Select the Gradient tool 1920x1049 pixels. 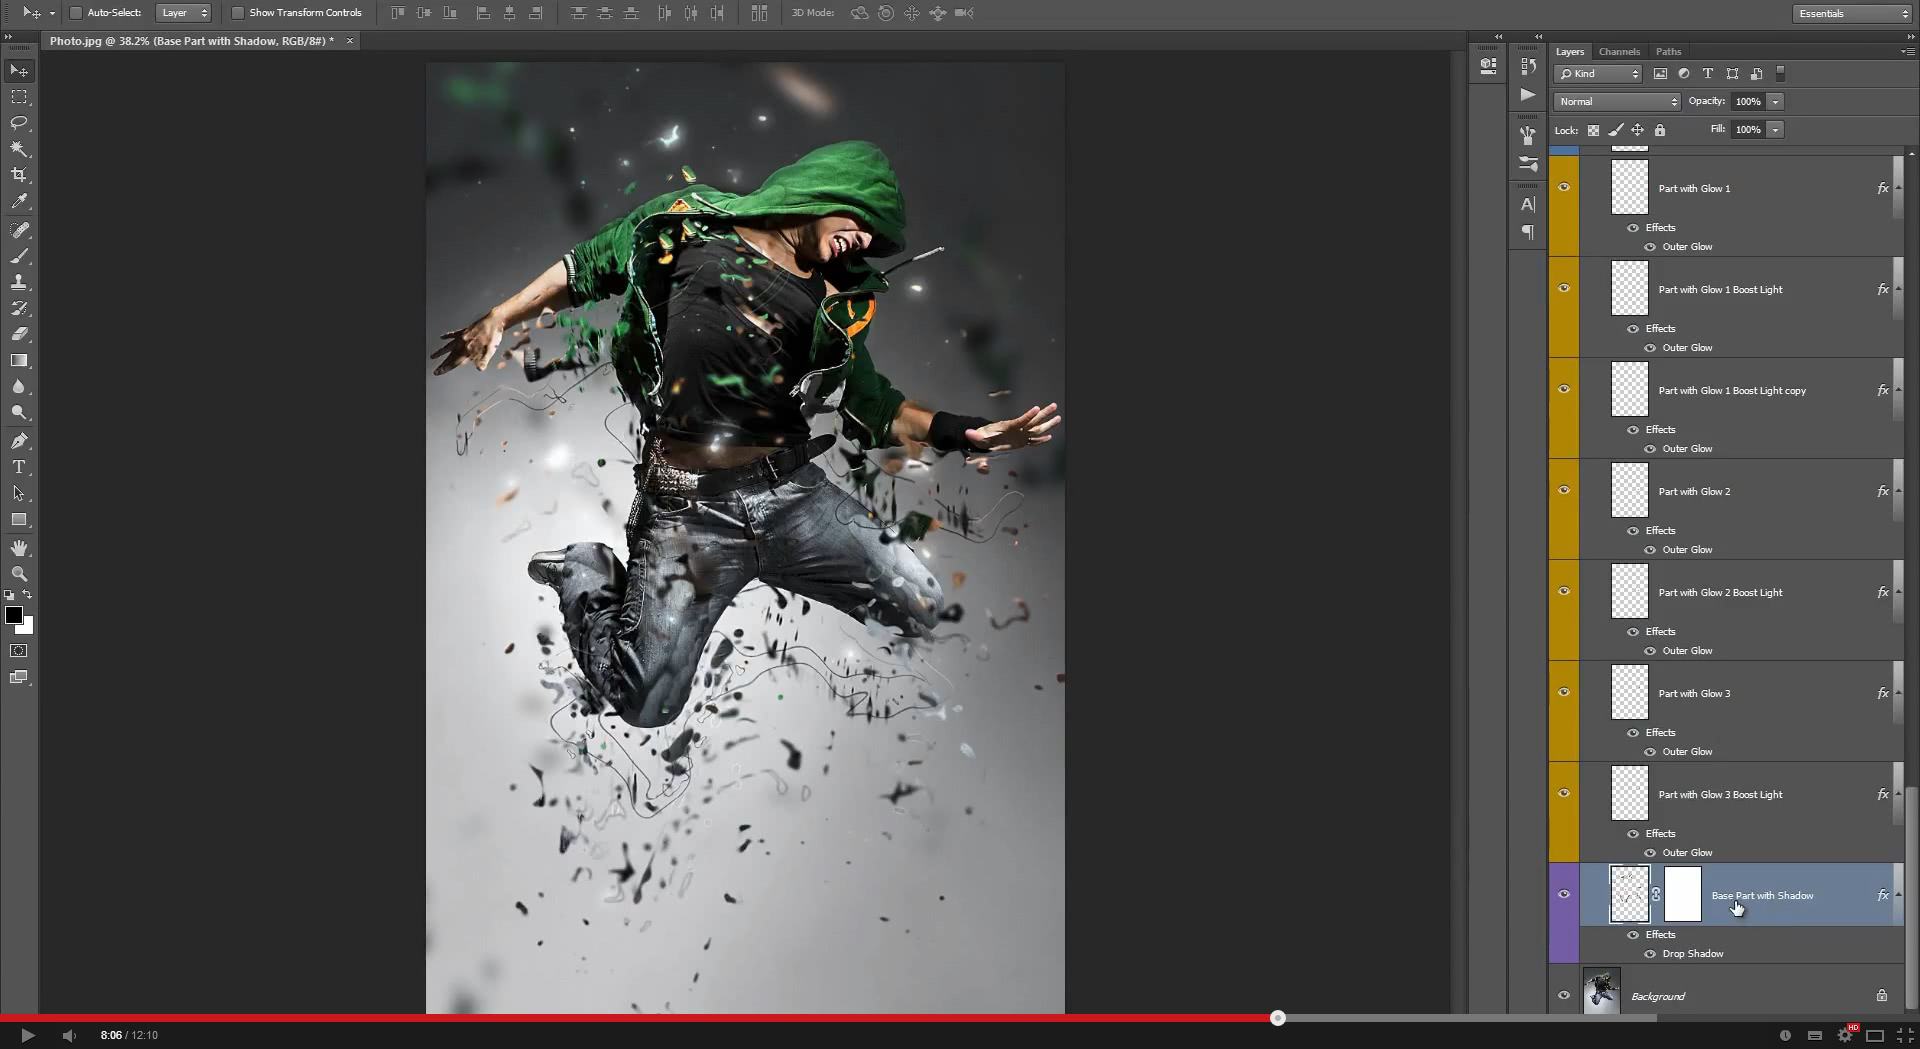(x=19, y=360)
